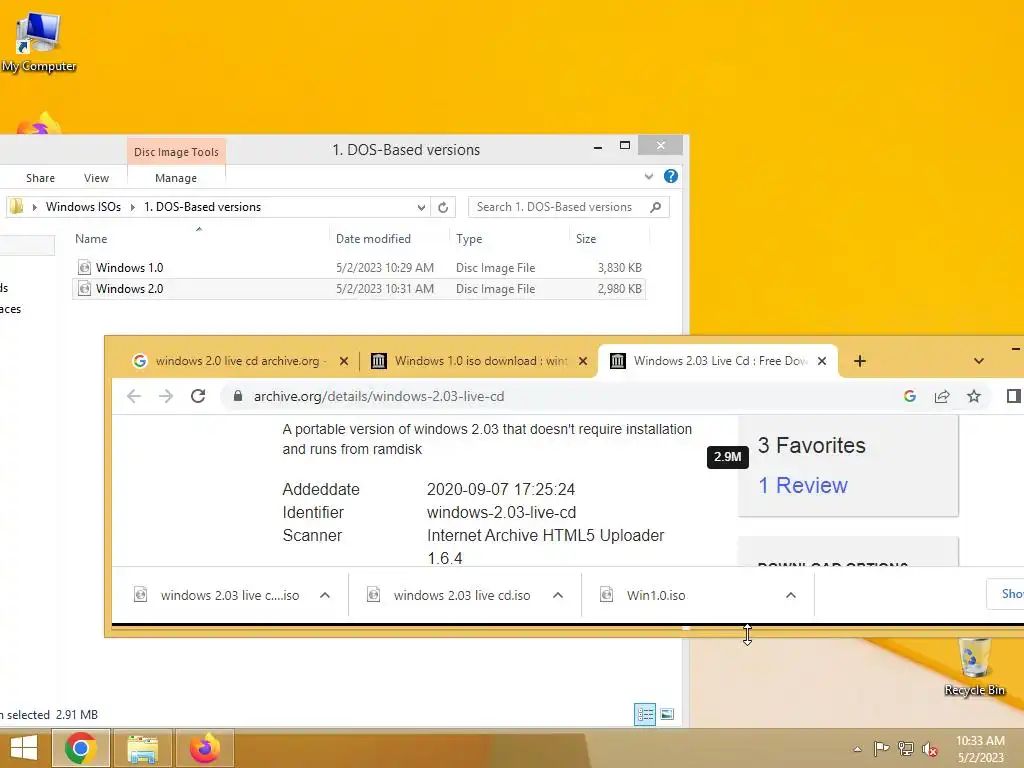Share this page from Chrome toolbar

(x=942, y=396)
